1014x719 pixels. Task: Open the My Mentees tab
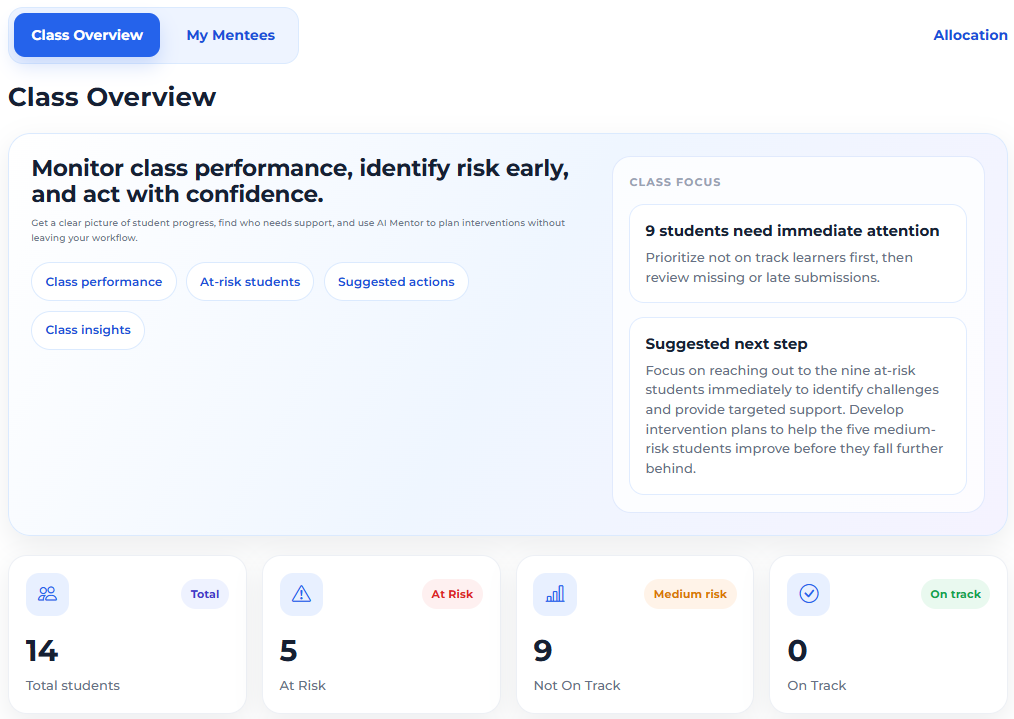[230, 35]
